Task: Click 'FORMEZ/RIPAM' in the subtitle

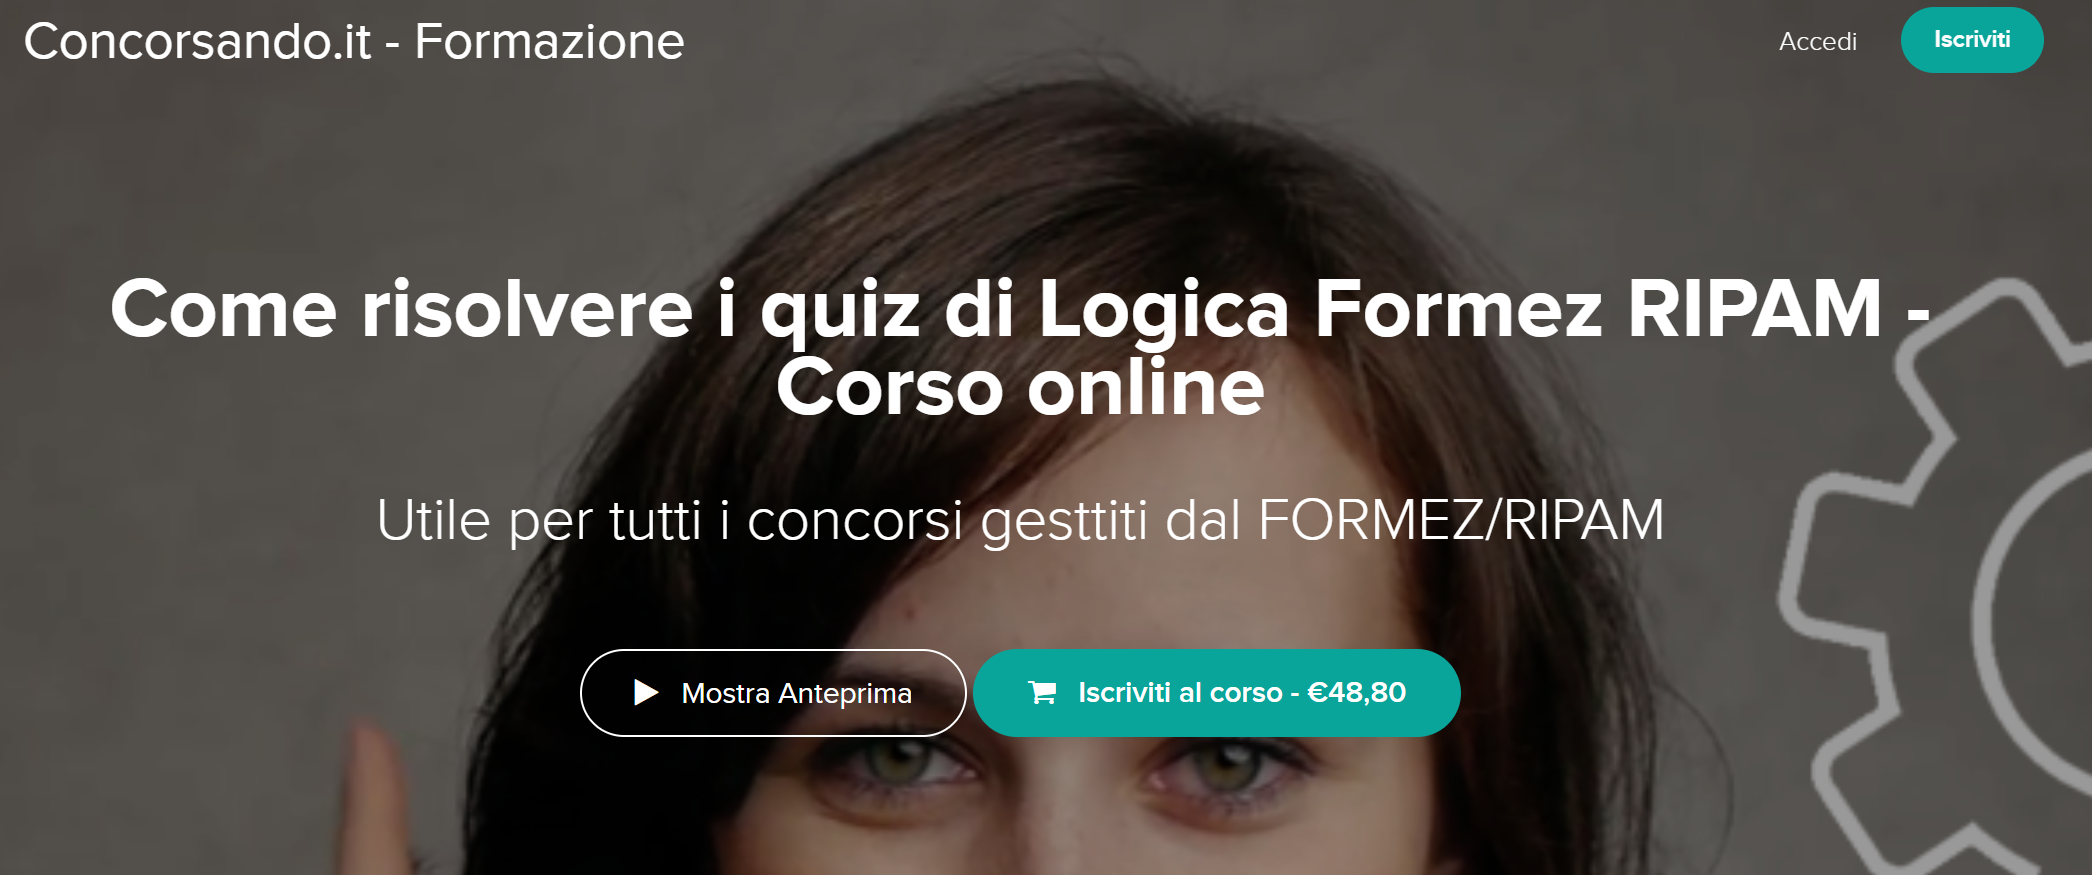Action: pyautogui.click(x=1461, y=521)
